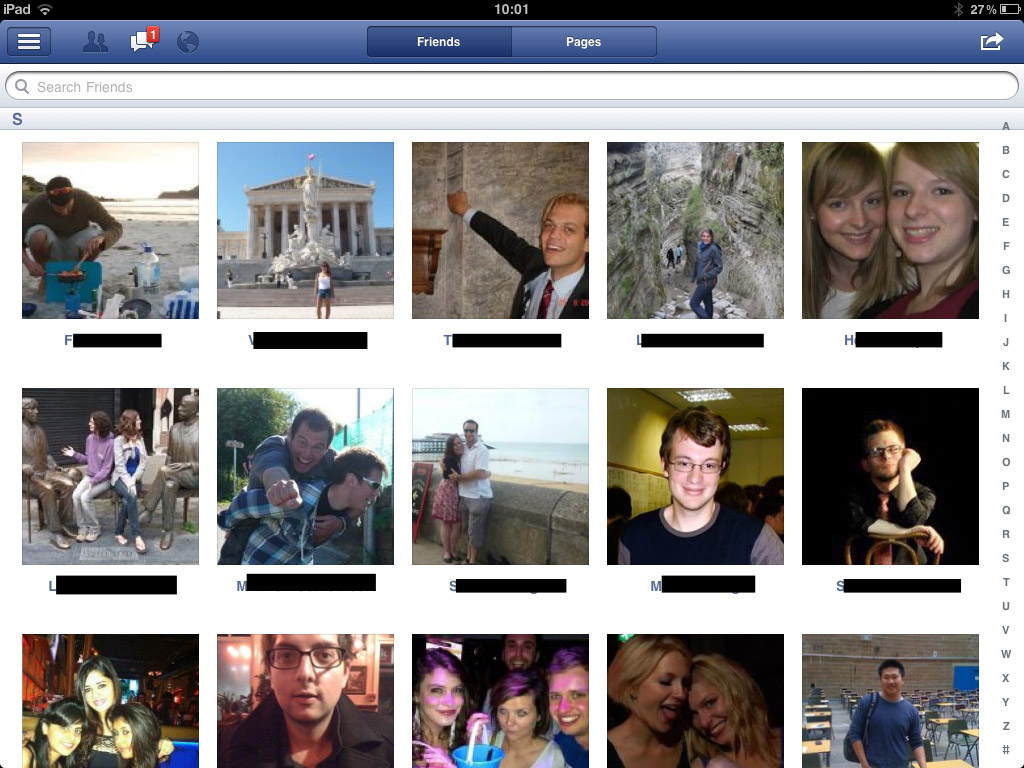
Task: Jump to letter H in index
Action: pyautogui.click(x=1006, y=294)
